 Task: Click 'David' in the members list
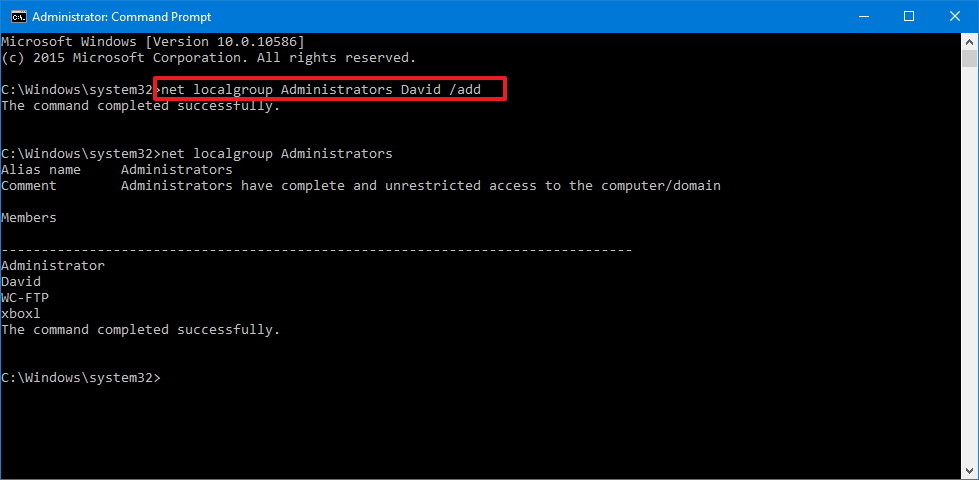21,282
